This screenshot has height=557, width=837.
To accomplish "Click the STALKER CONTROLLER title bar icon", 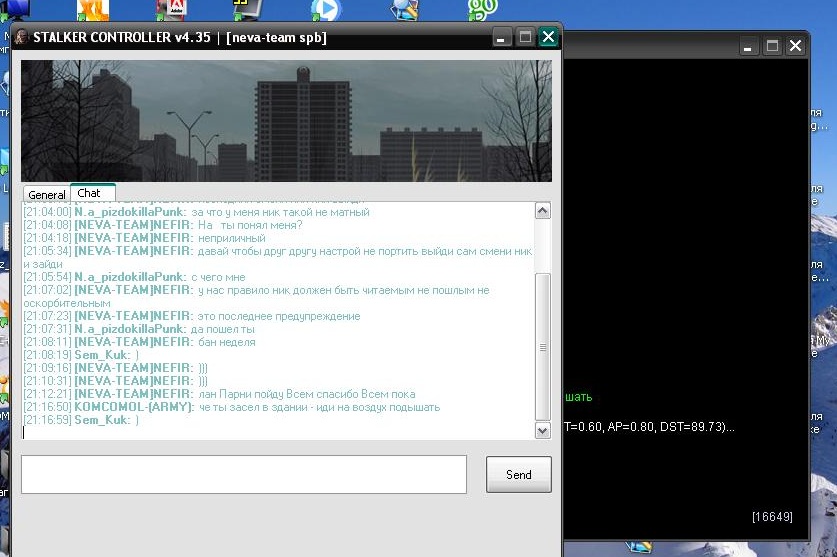I will pyautogui.click(x=20, y=38).
